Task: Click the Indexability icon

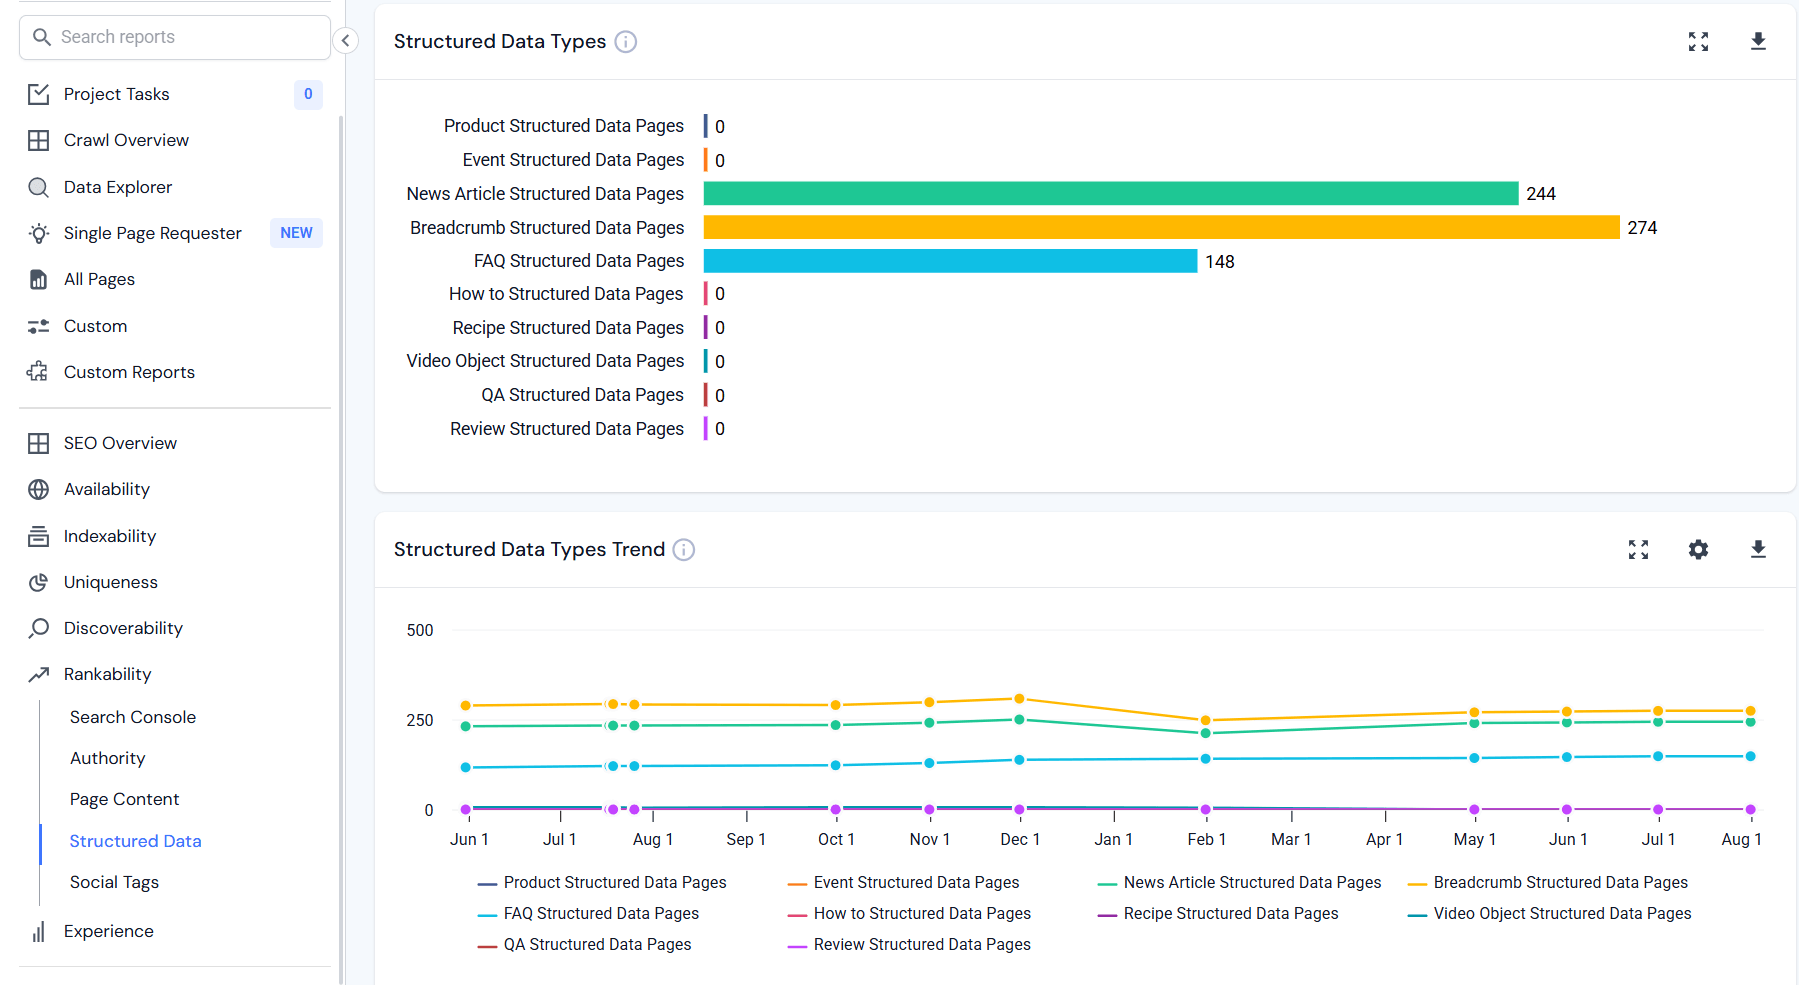Action: tap(38, 536)
